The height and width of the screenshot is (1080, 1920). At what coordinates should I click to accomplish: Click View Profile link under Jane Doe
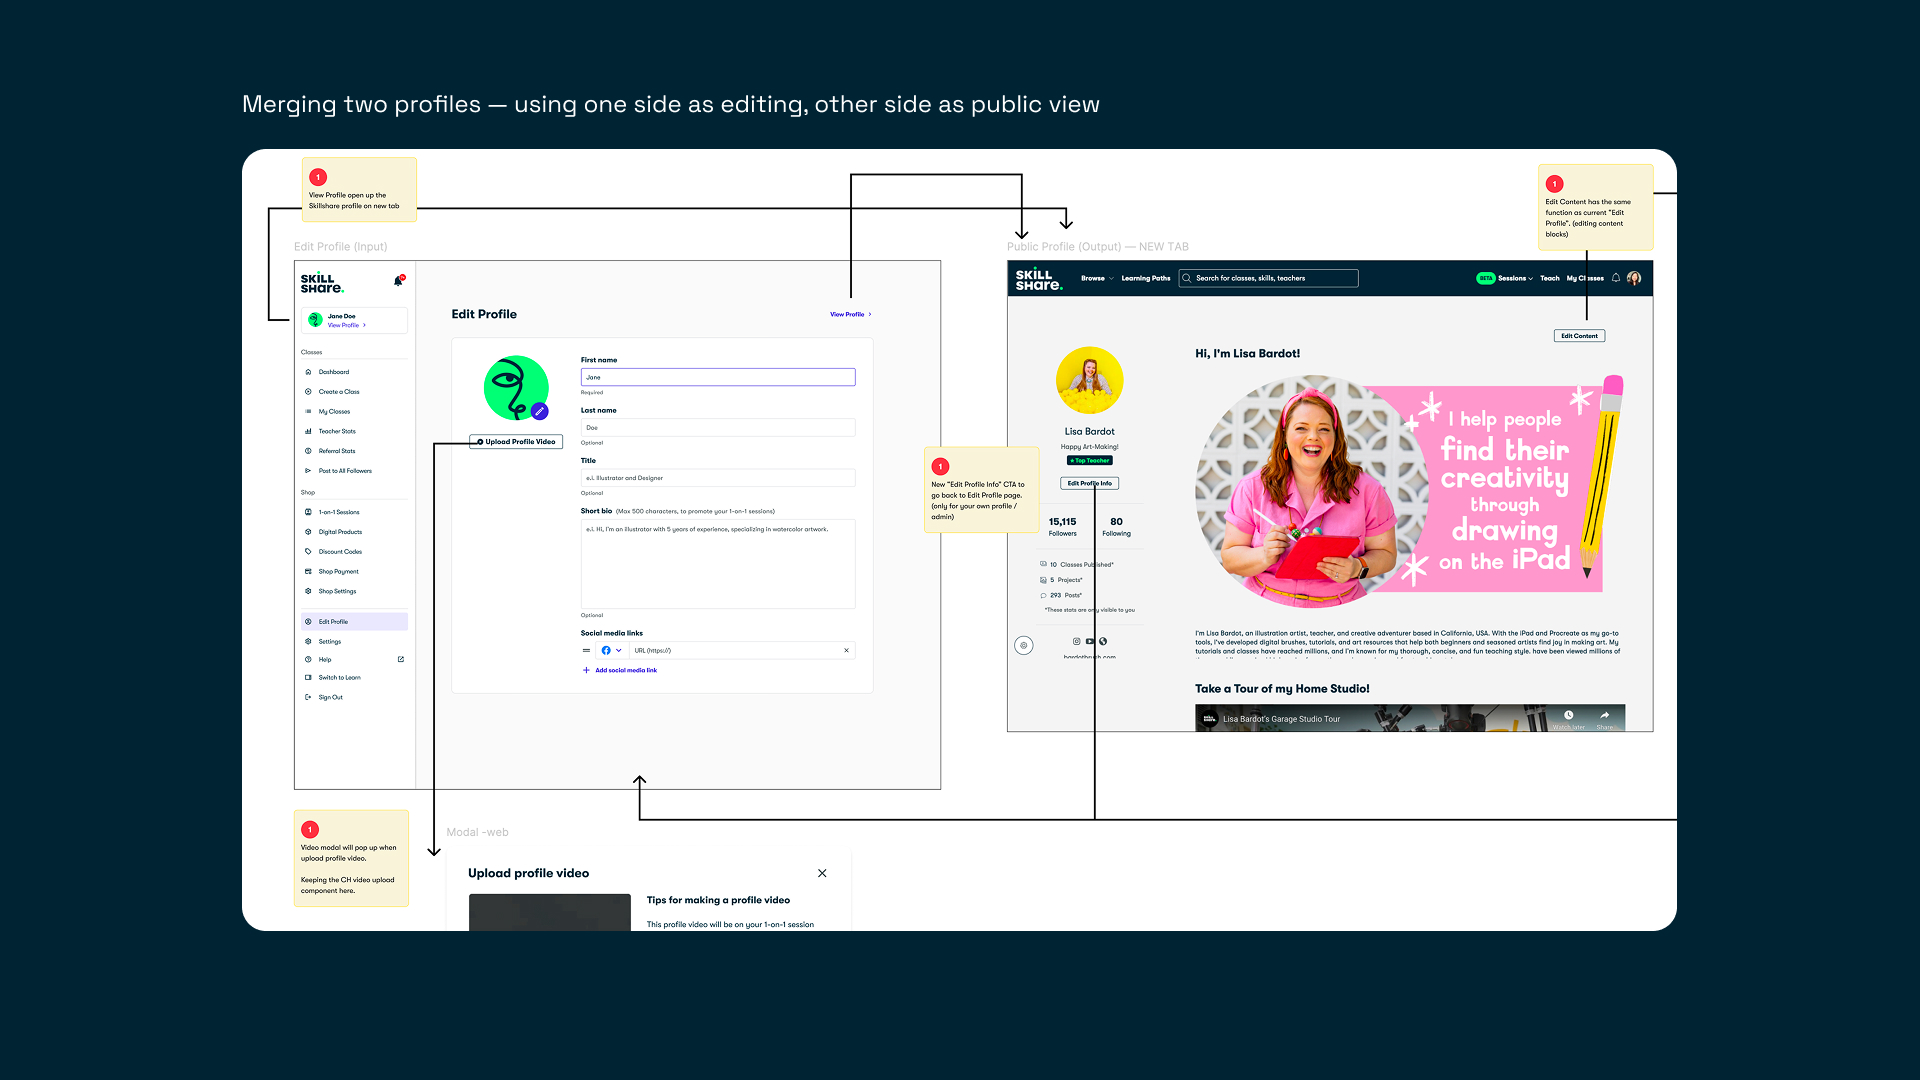point(346,325)
